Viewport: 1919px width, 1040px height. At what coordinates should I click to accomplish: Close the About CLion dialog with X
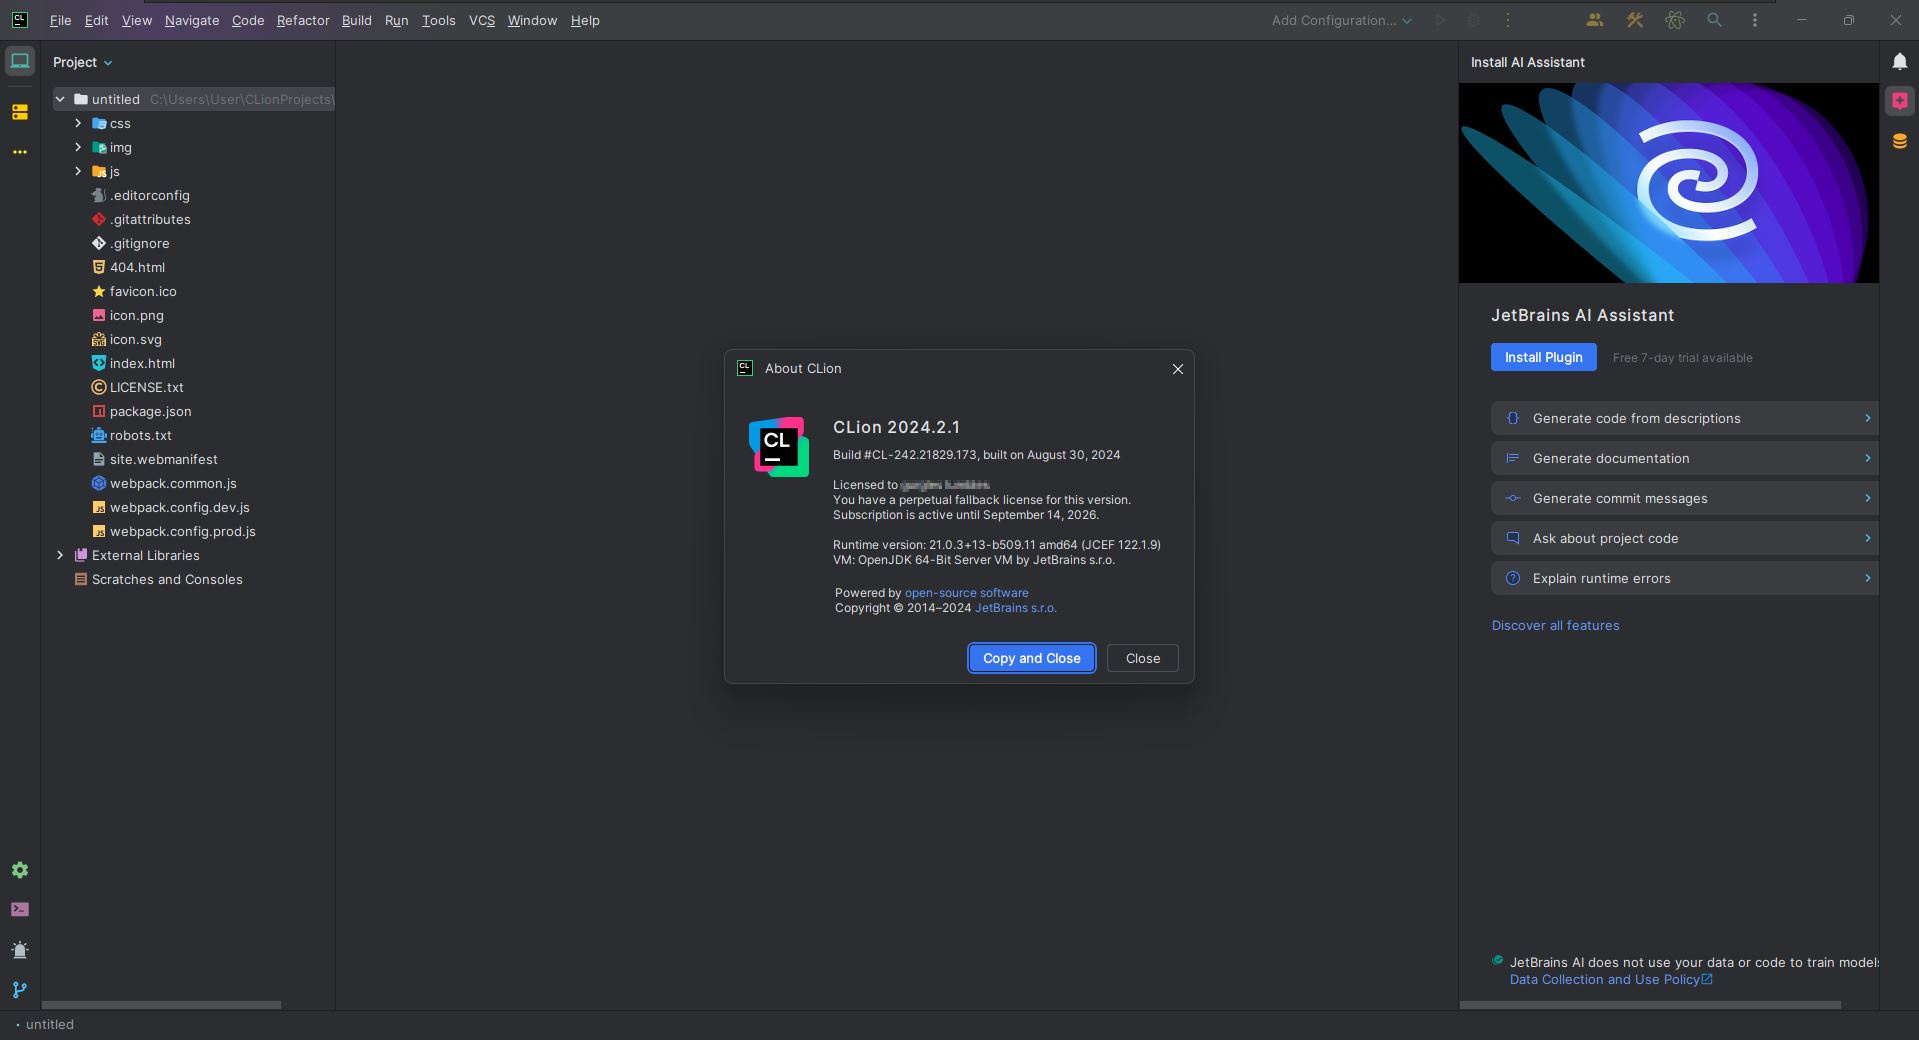coord(1178,369)
